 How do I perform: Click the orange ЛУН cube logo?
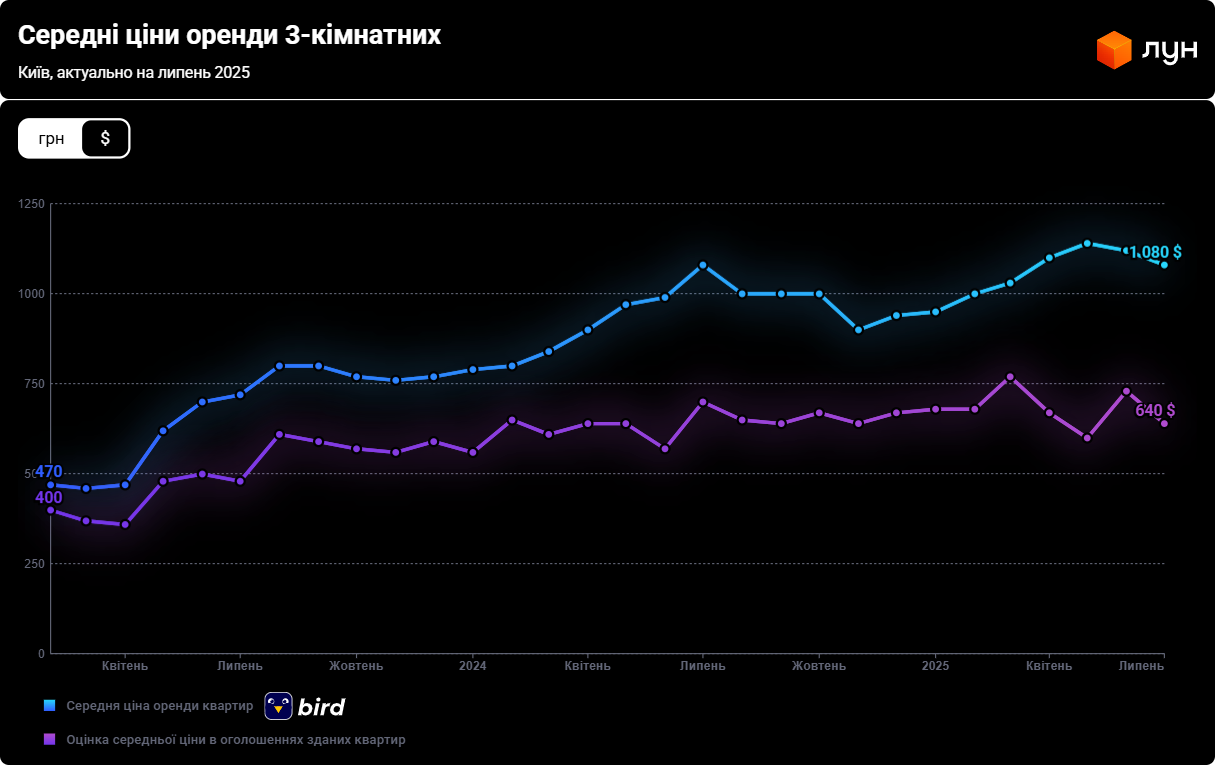pos(1113,50)
